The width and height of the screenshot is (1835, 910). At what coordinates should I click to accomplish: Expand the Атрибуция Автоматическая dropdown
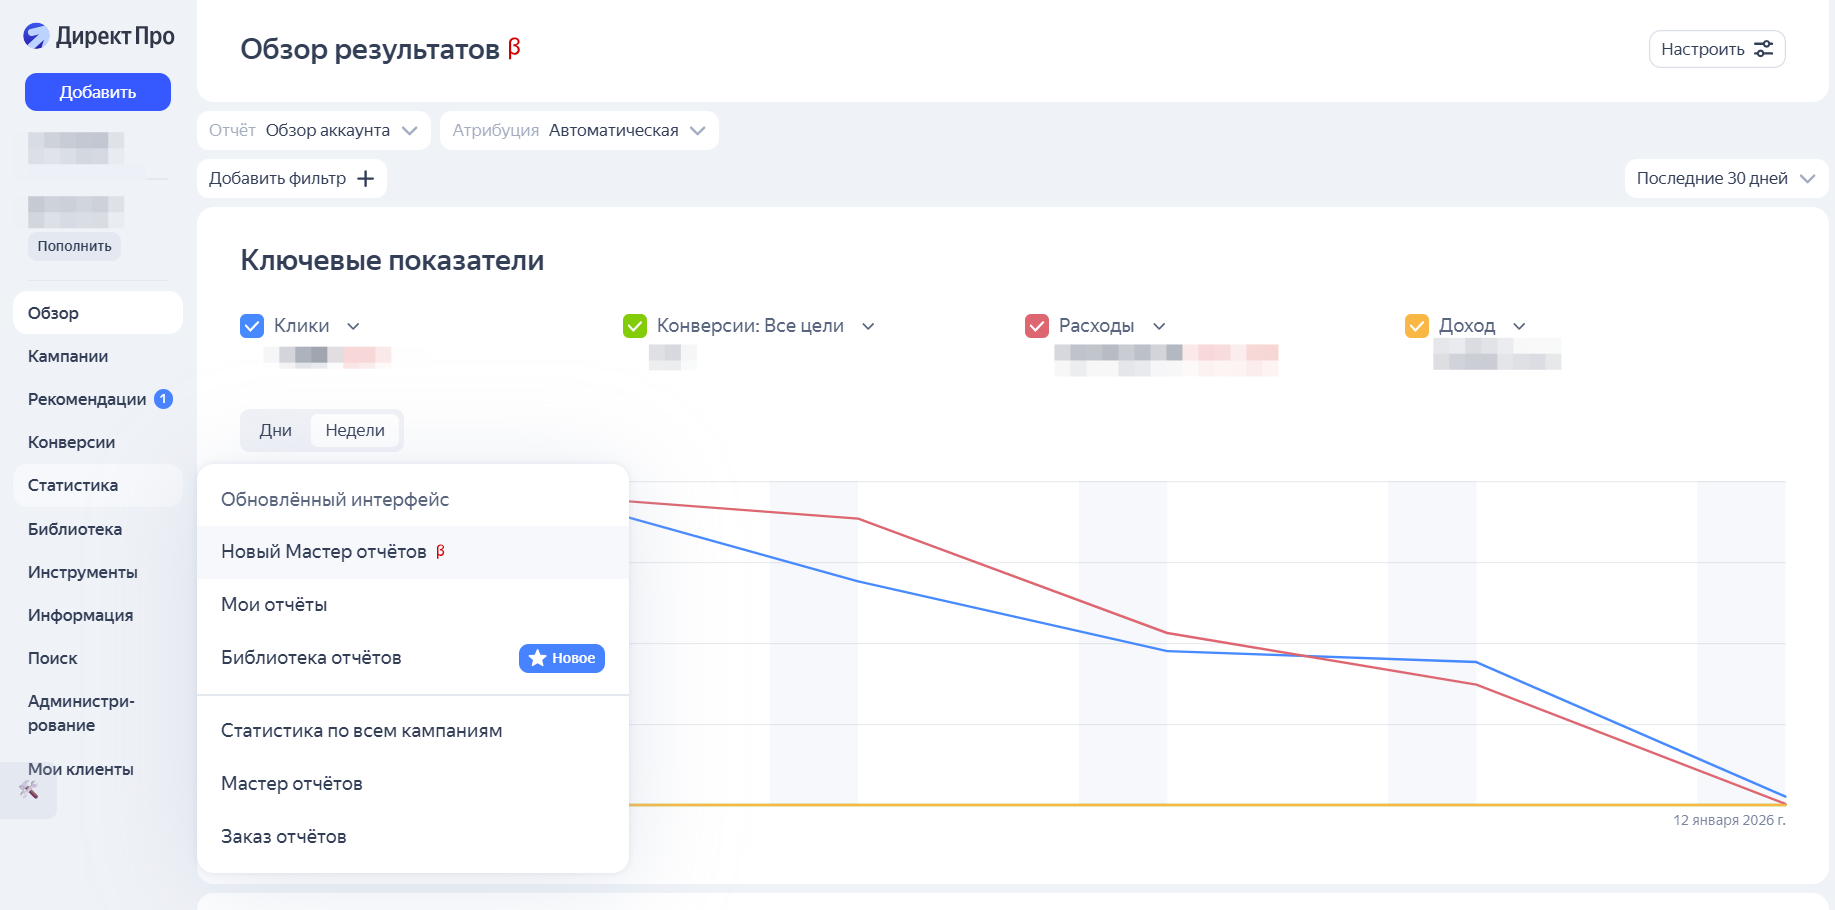(x=578, y=131)
